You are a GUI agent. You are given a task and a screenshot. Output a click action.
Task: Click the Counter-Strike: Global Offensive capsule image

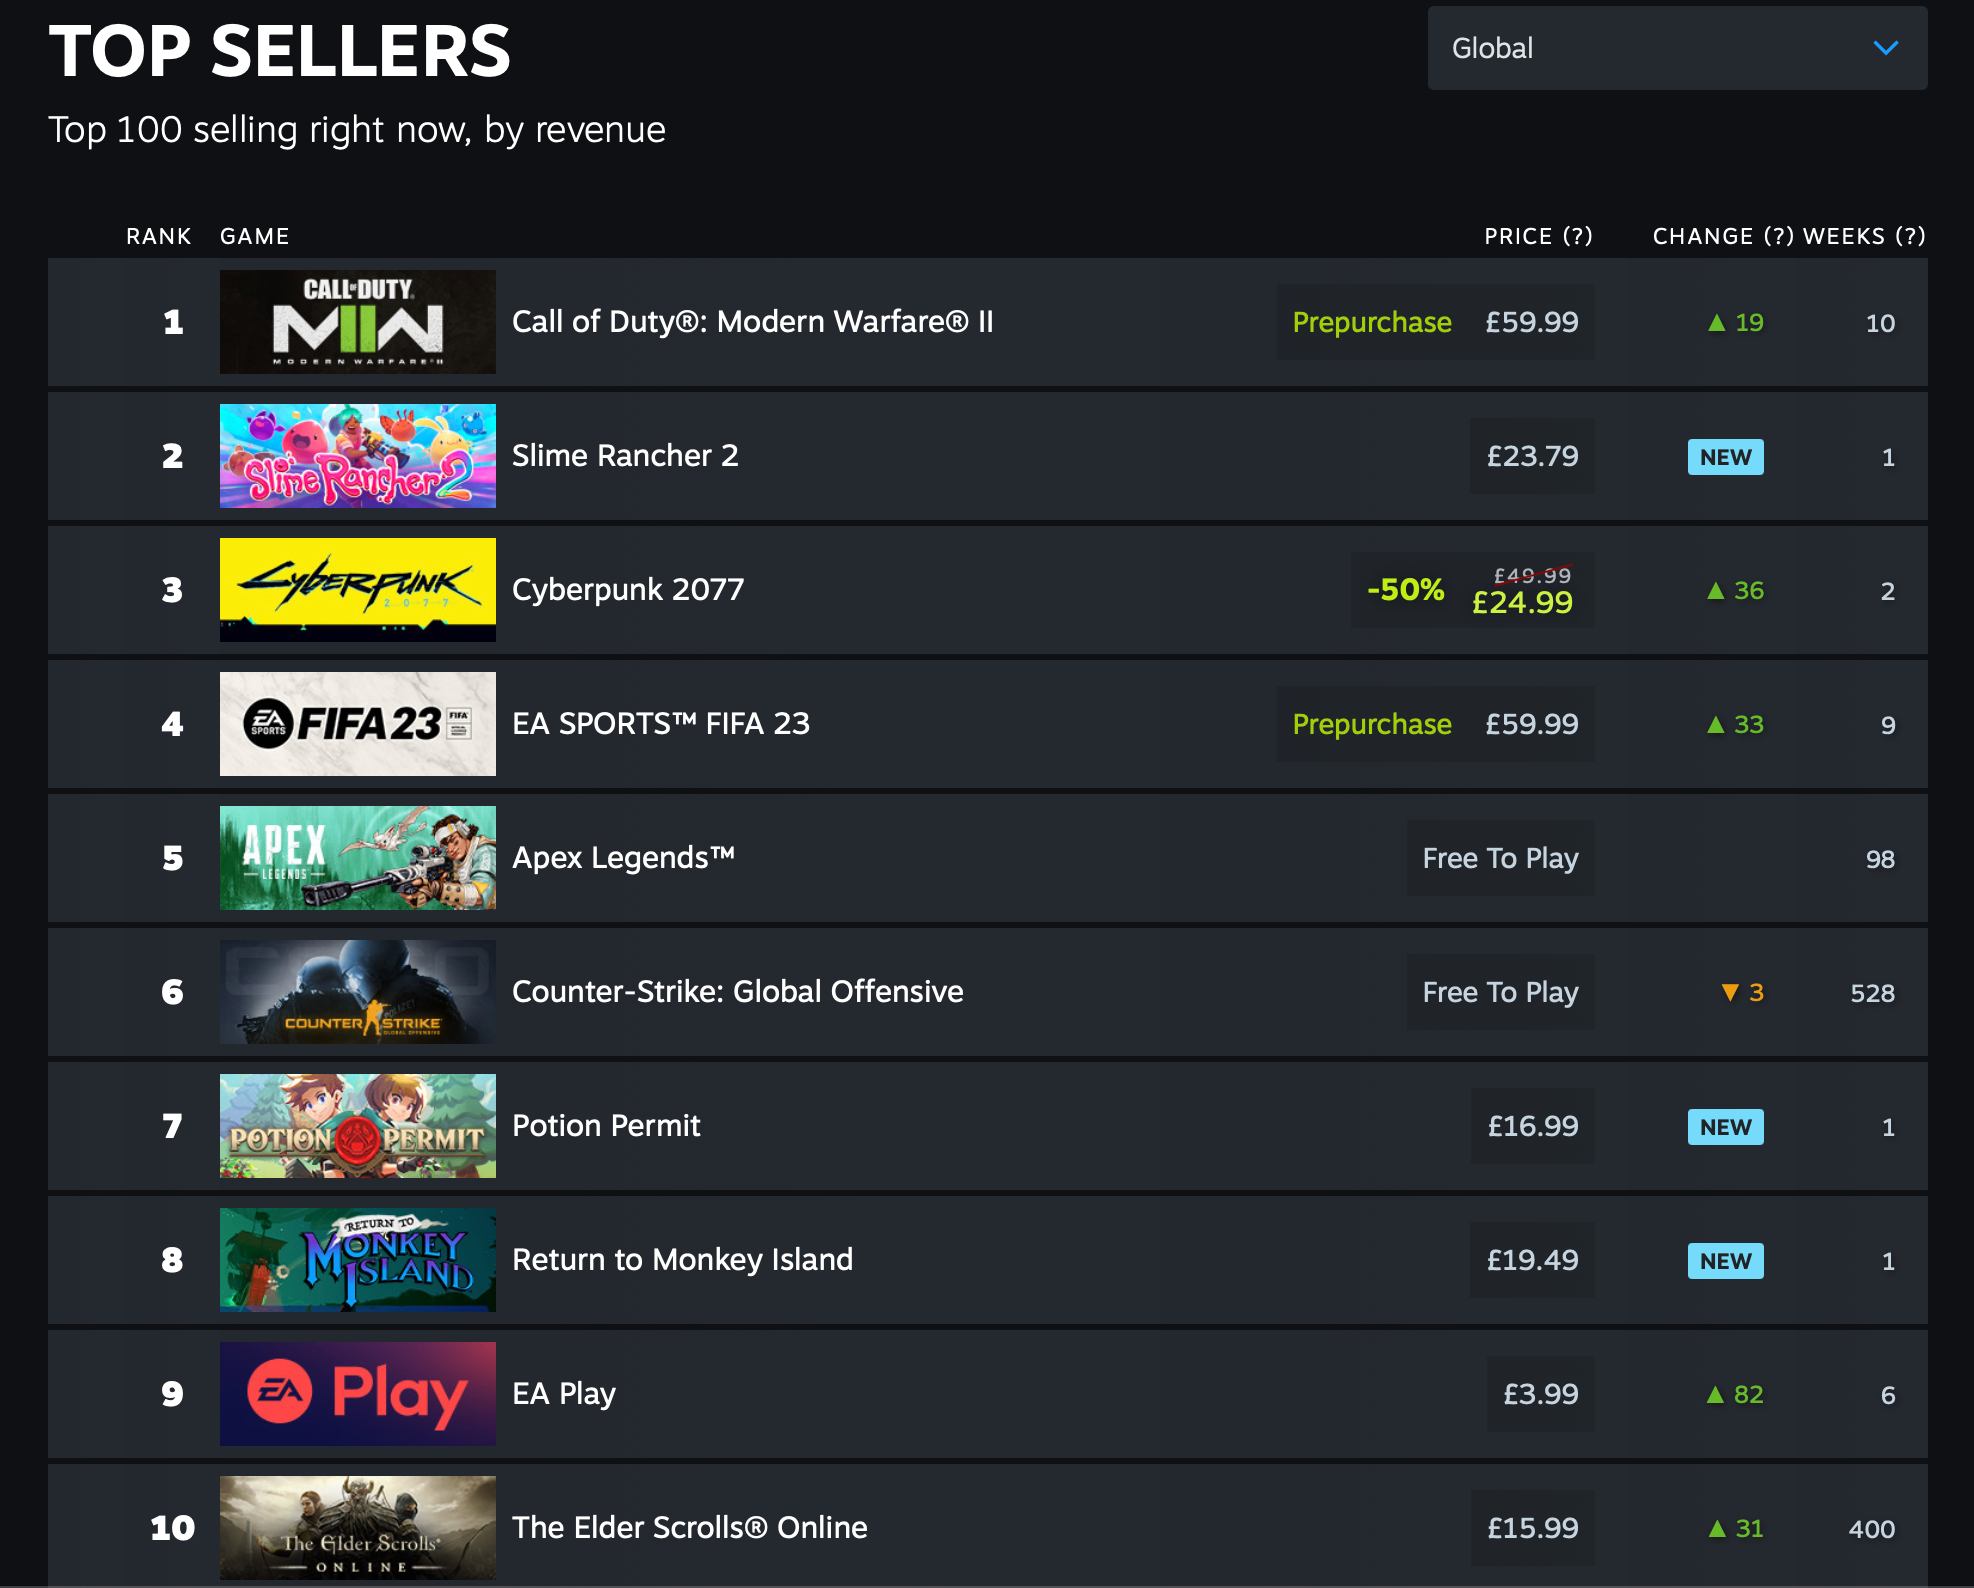(357, 992)
